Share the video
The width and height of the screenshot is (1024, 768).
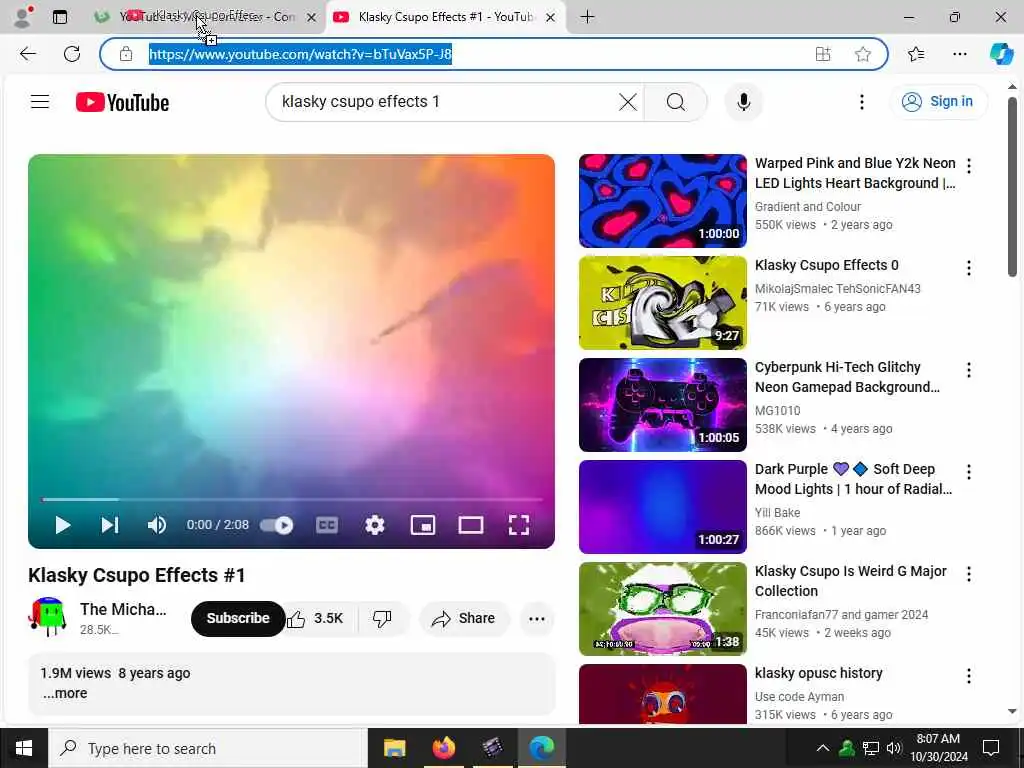(x=464, y=618)
